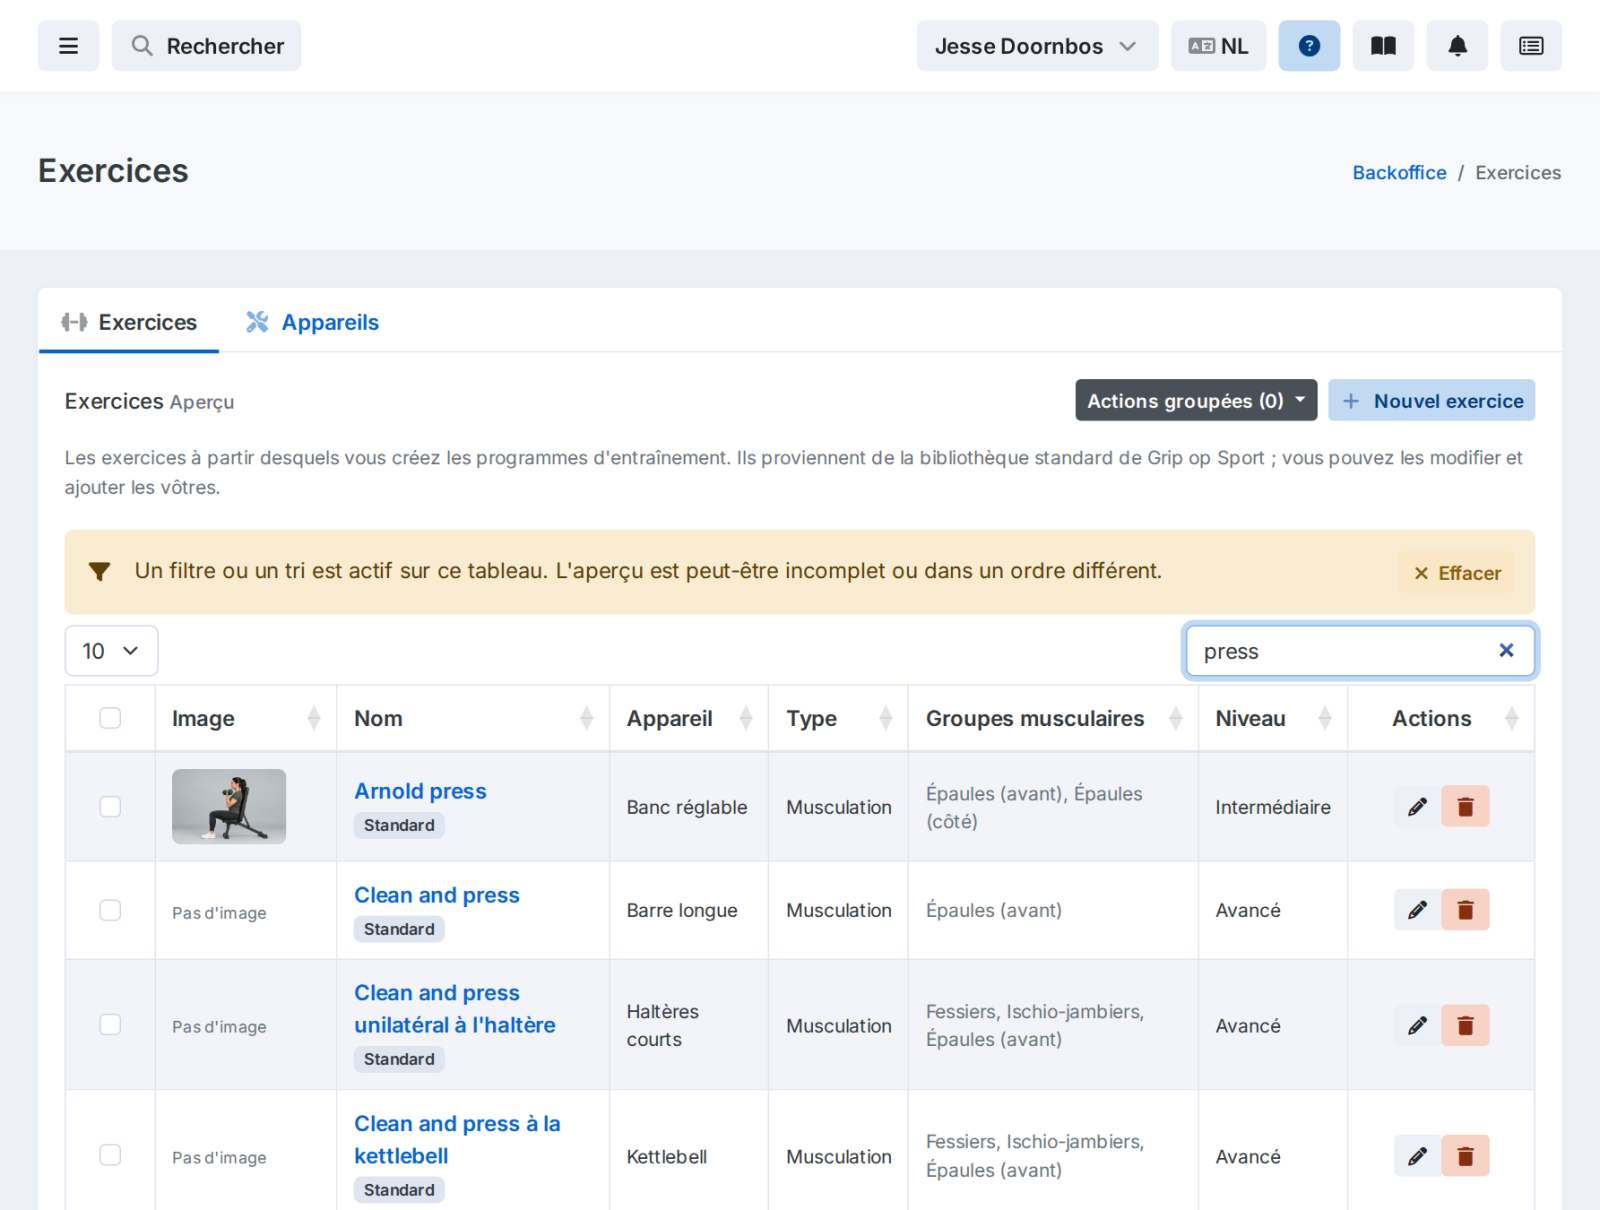
Task: Clear the press search text with X
Action: (1506, 650)
